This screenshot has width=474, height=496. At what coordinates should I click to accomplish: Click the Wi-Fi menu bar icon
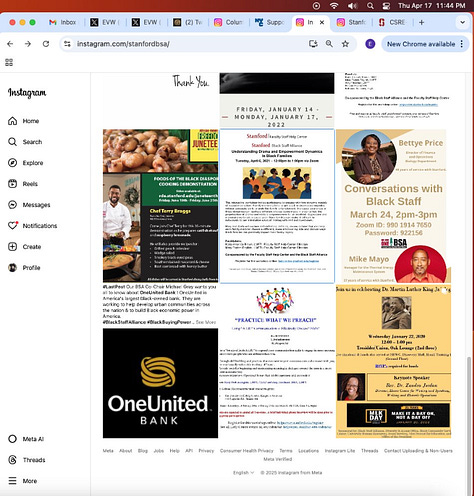pos(334,6)
